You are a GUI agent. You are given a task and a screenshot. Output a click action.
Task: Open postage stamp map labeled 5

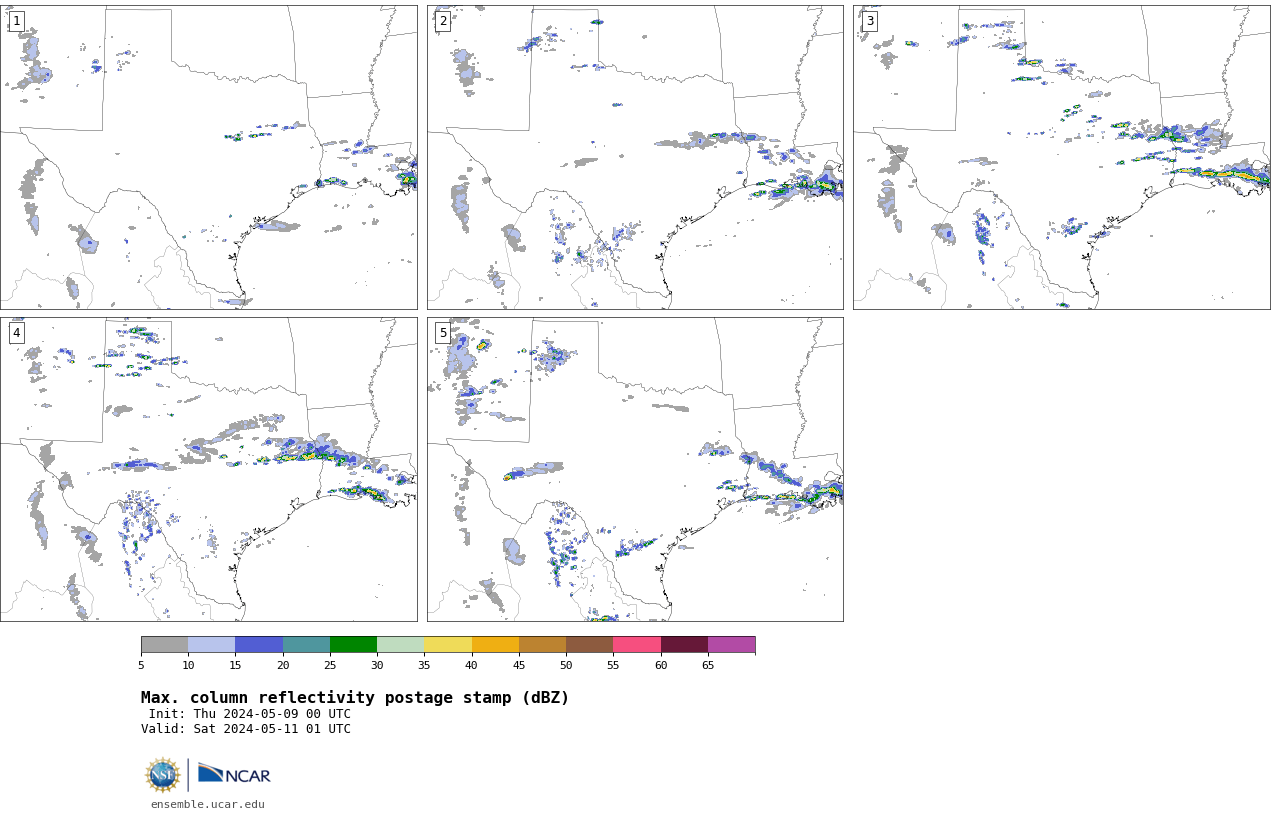coord(635,469)
